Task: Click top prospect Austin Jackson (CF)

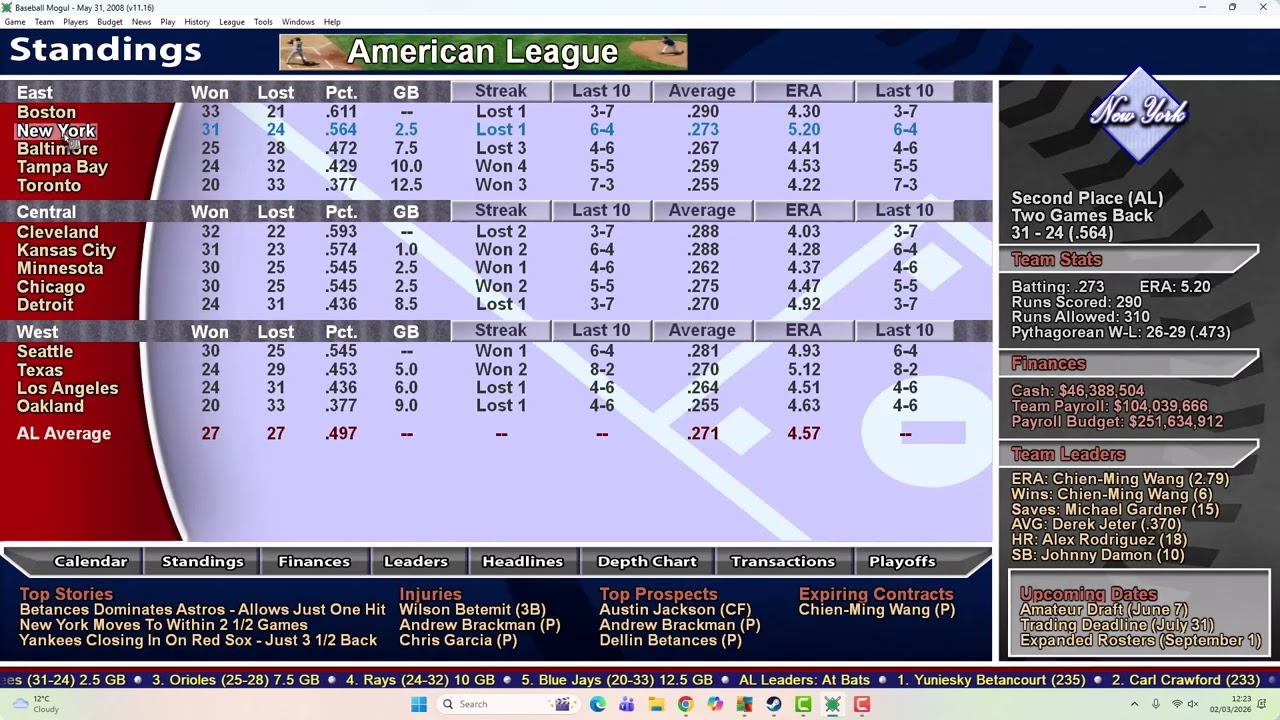Action: coord(675,609)
